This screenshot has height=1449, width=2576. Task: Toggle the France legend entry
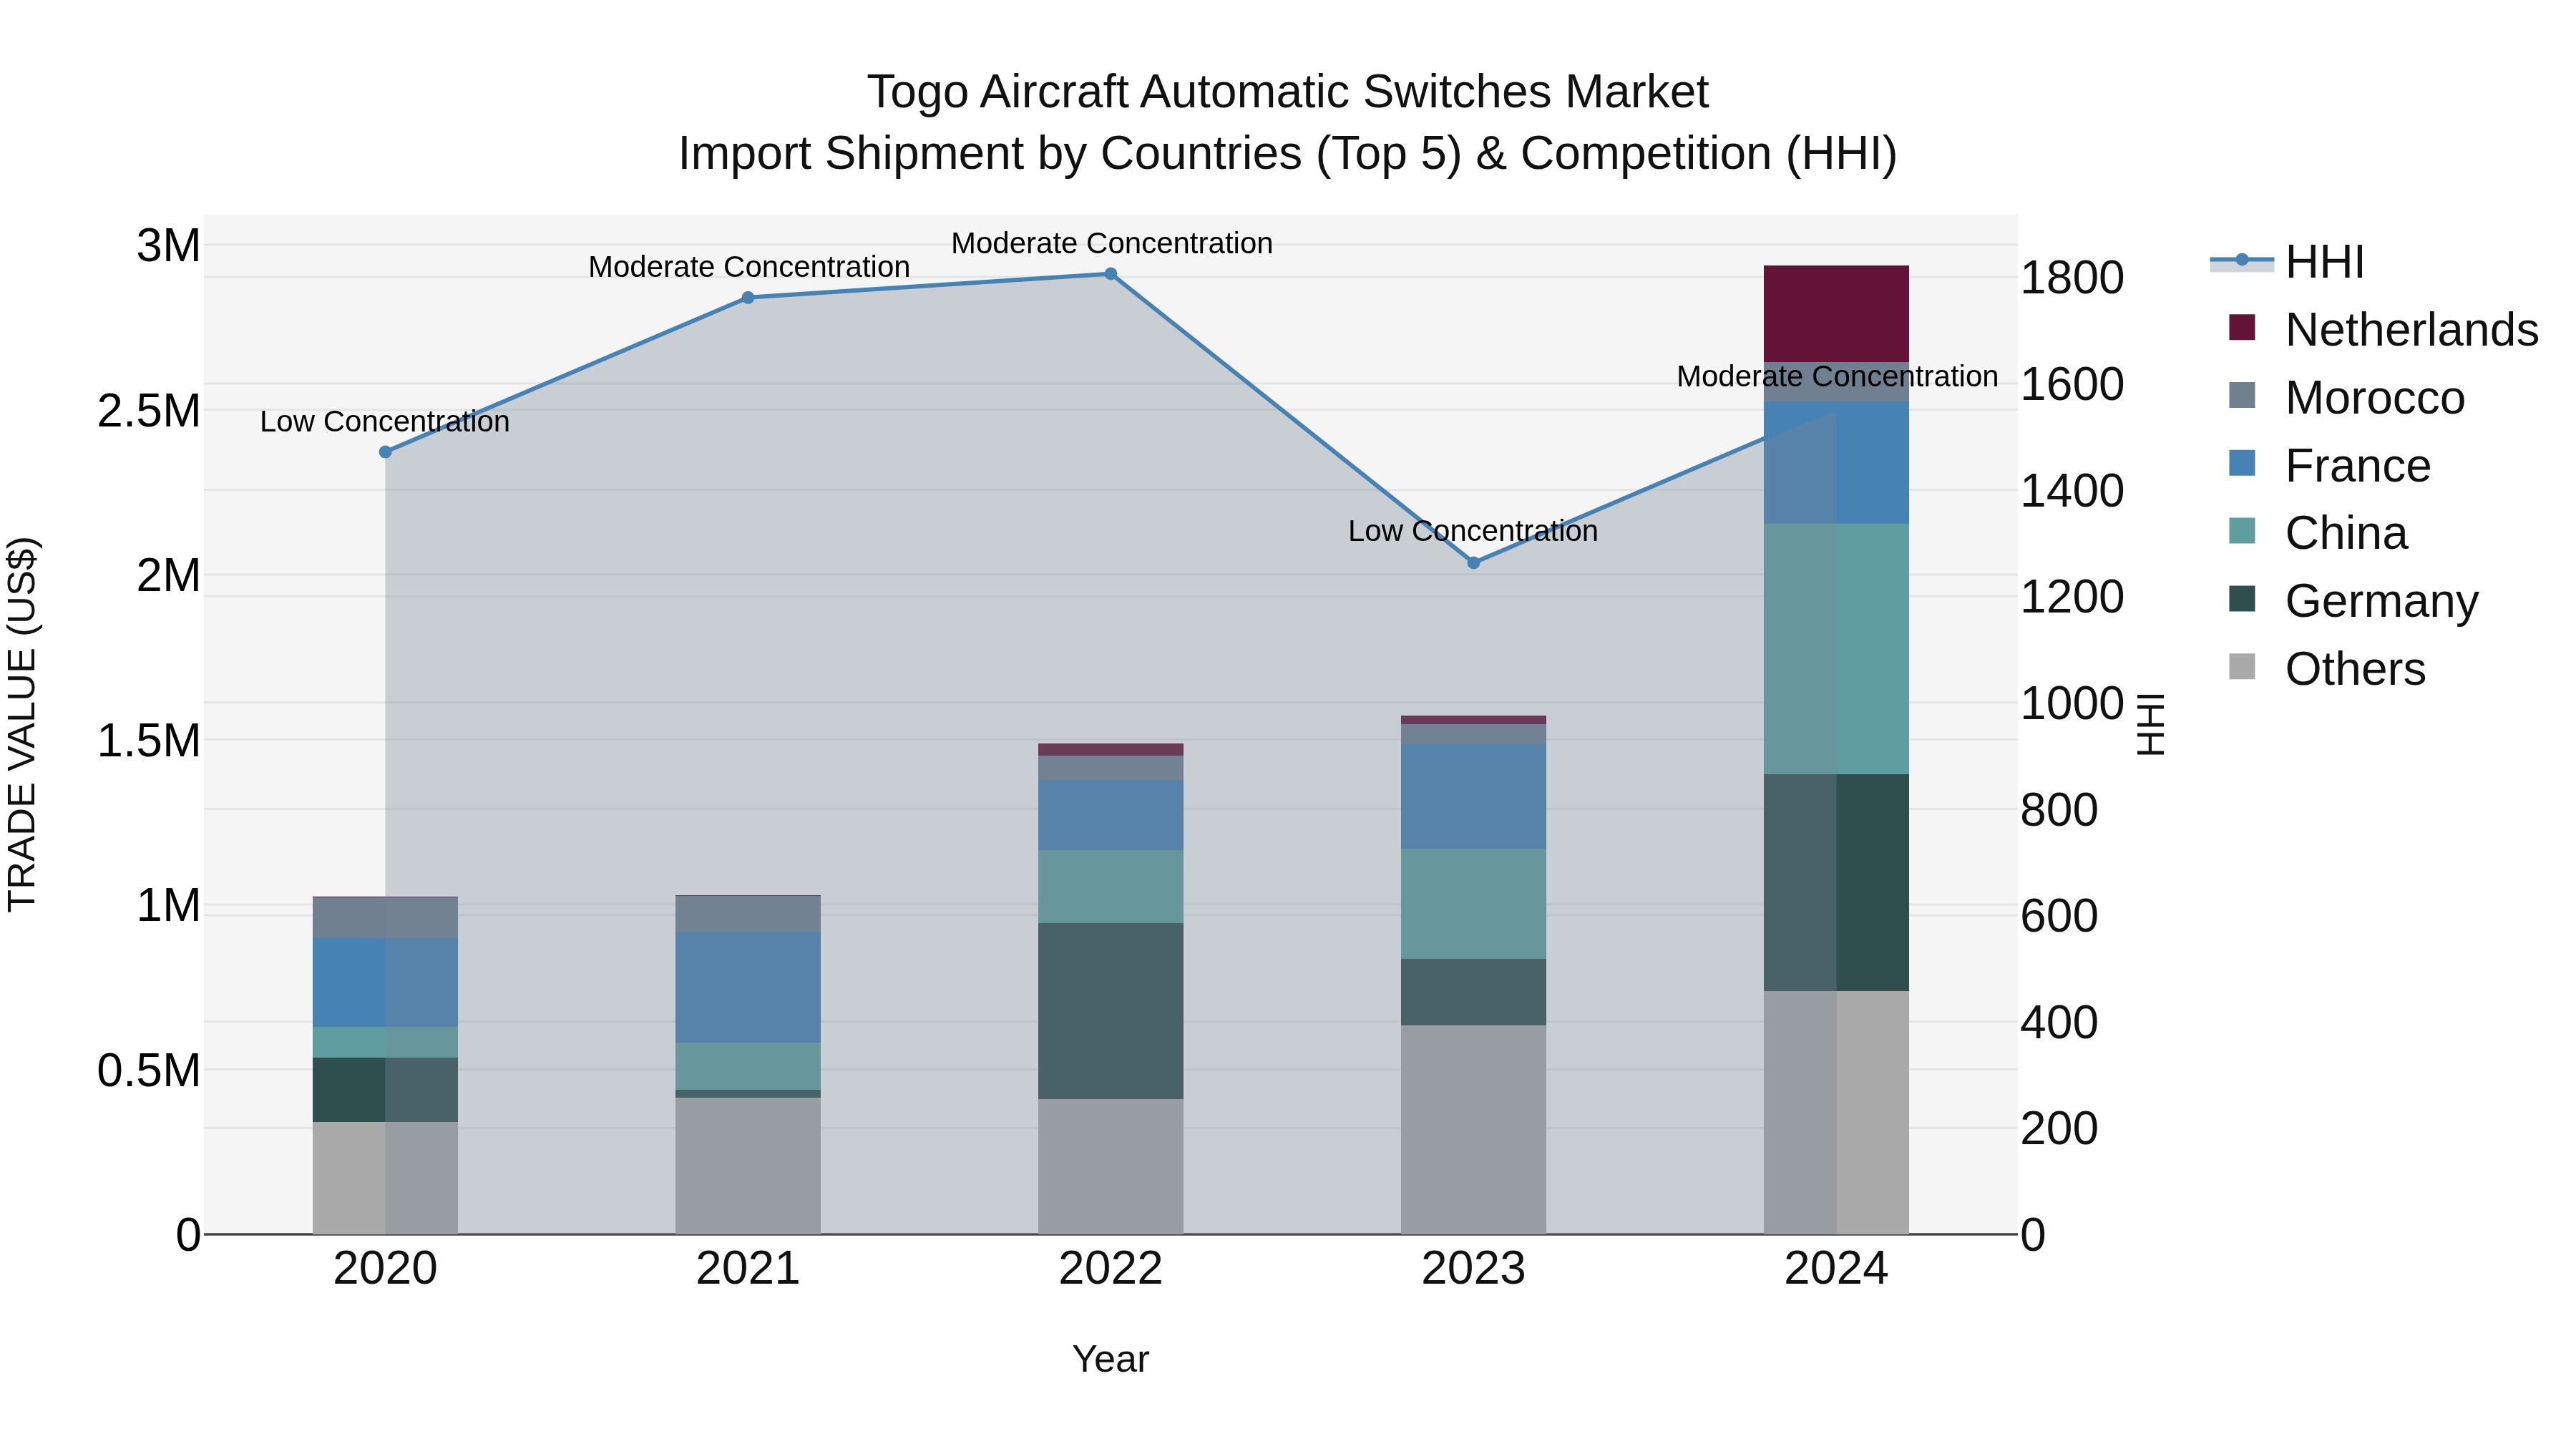click(x=2330, y=465)
